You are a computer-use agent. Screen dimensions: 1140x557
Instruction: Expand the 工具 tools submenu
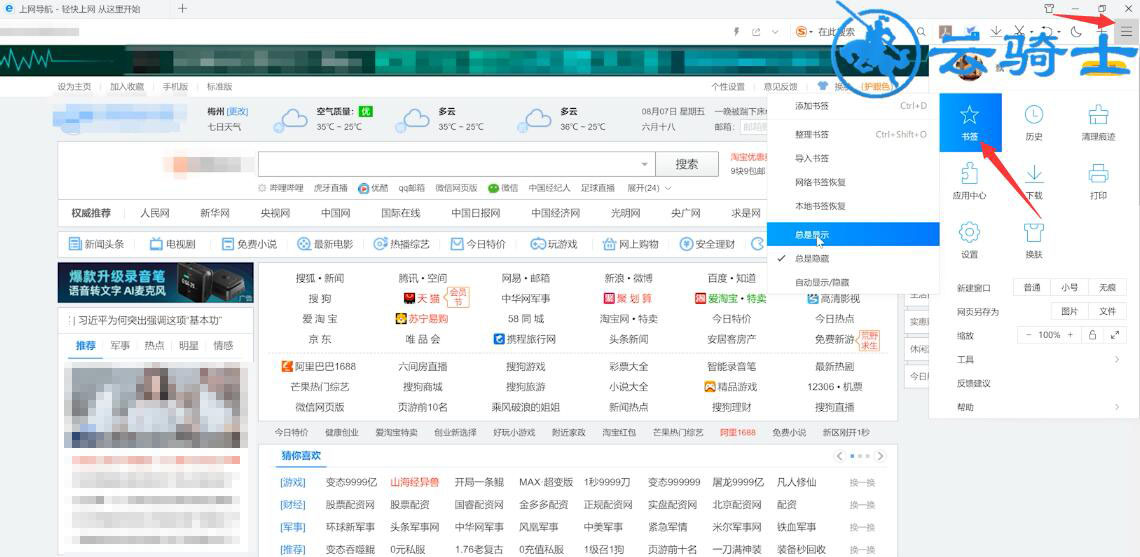pyautogui.click(x=1040, y=359)
